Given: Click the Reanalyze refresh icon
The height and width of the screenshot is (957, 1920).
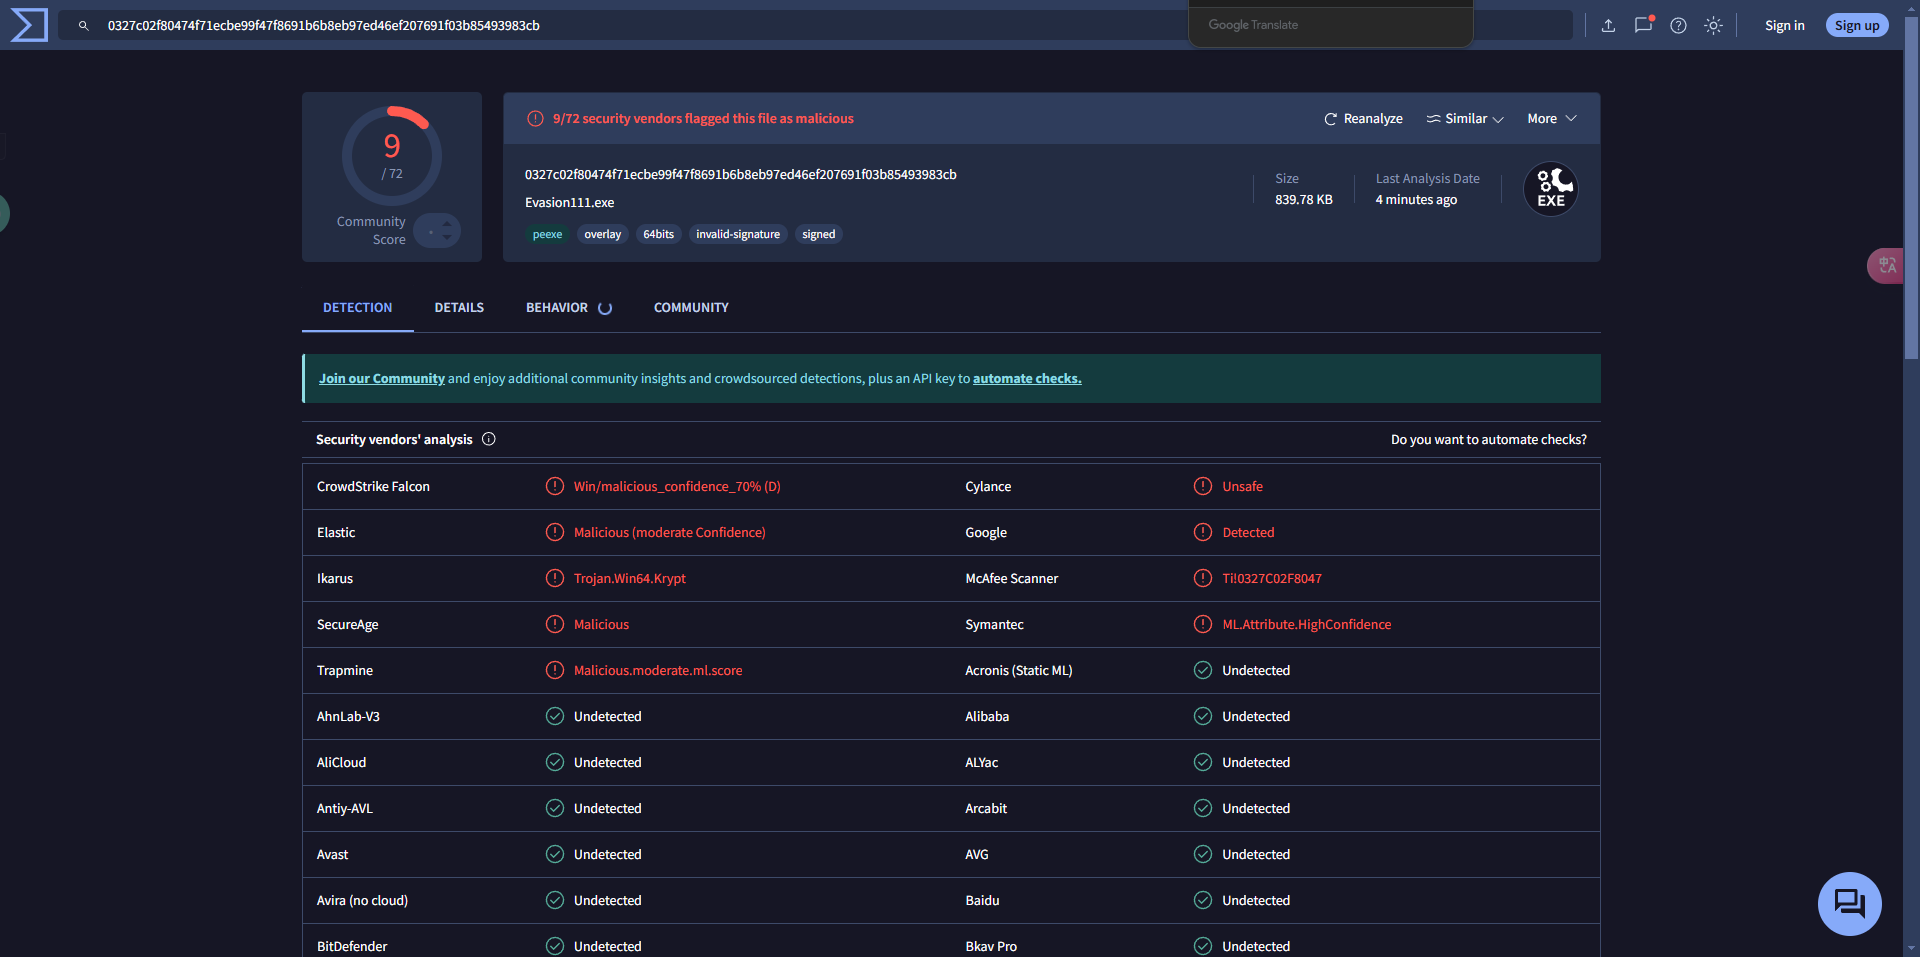Looking at the screenshot, I should 1330,119.
